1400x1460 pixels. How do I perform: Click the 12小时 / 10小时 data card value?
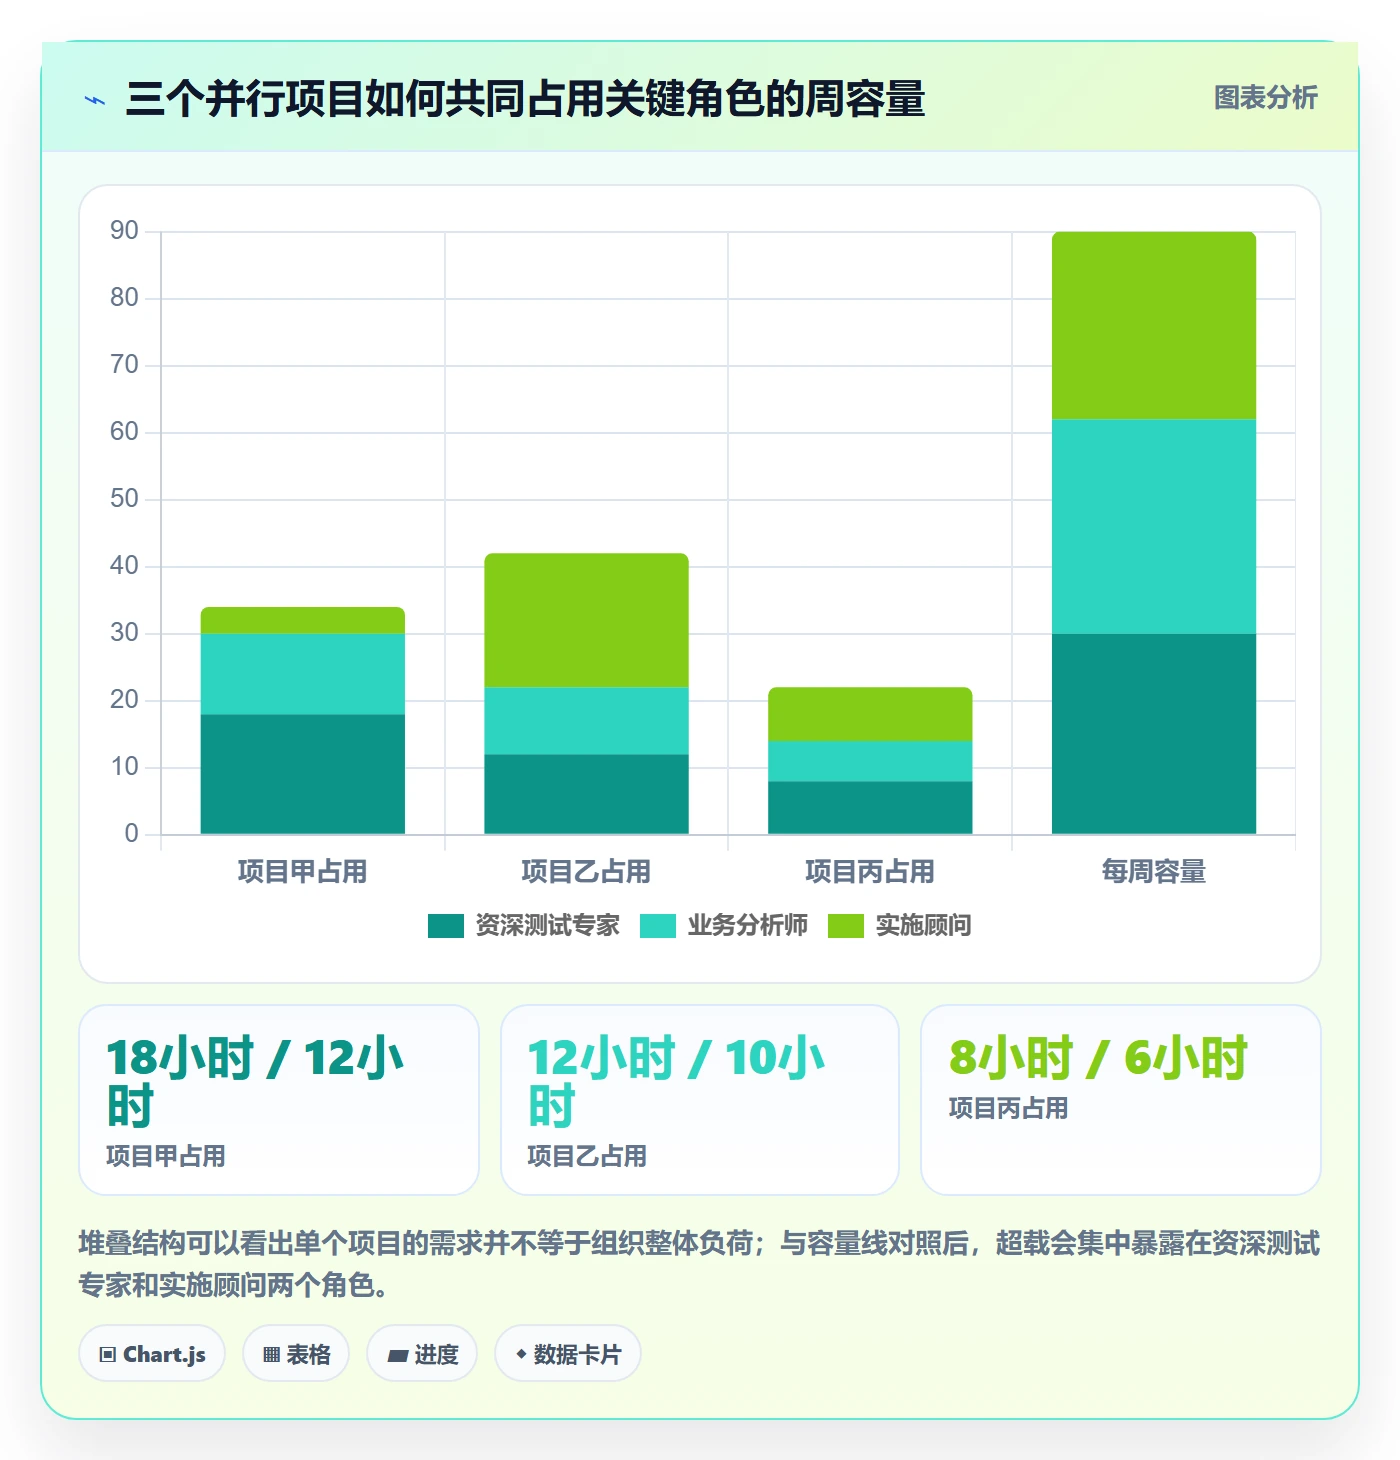pos(676,1082)
